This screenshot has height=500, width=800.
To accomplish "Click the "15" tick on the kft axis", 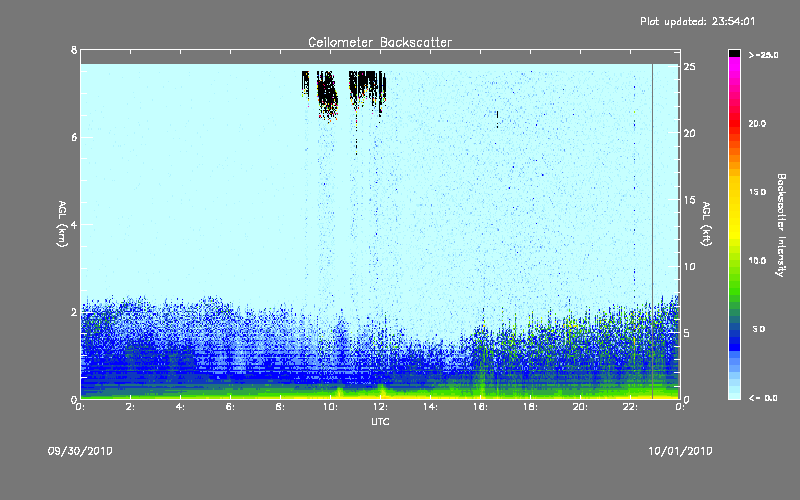I will [689, 200].
